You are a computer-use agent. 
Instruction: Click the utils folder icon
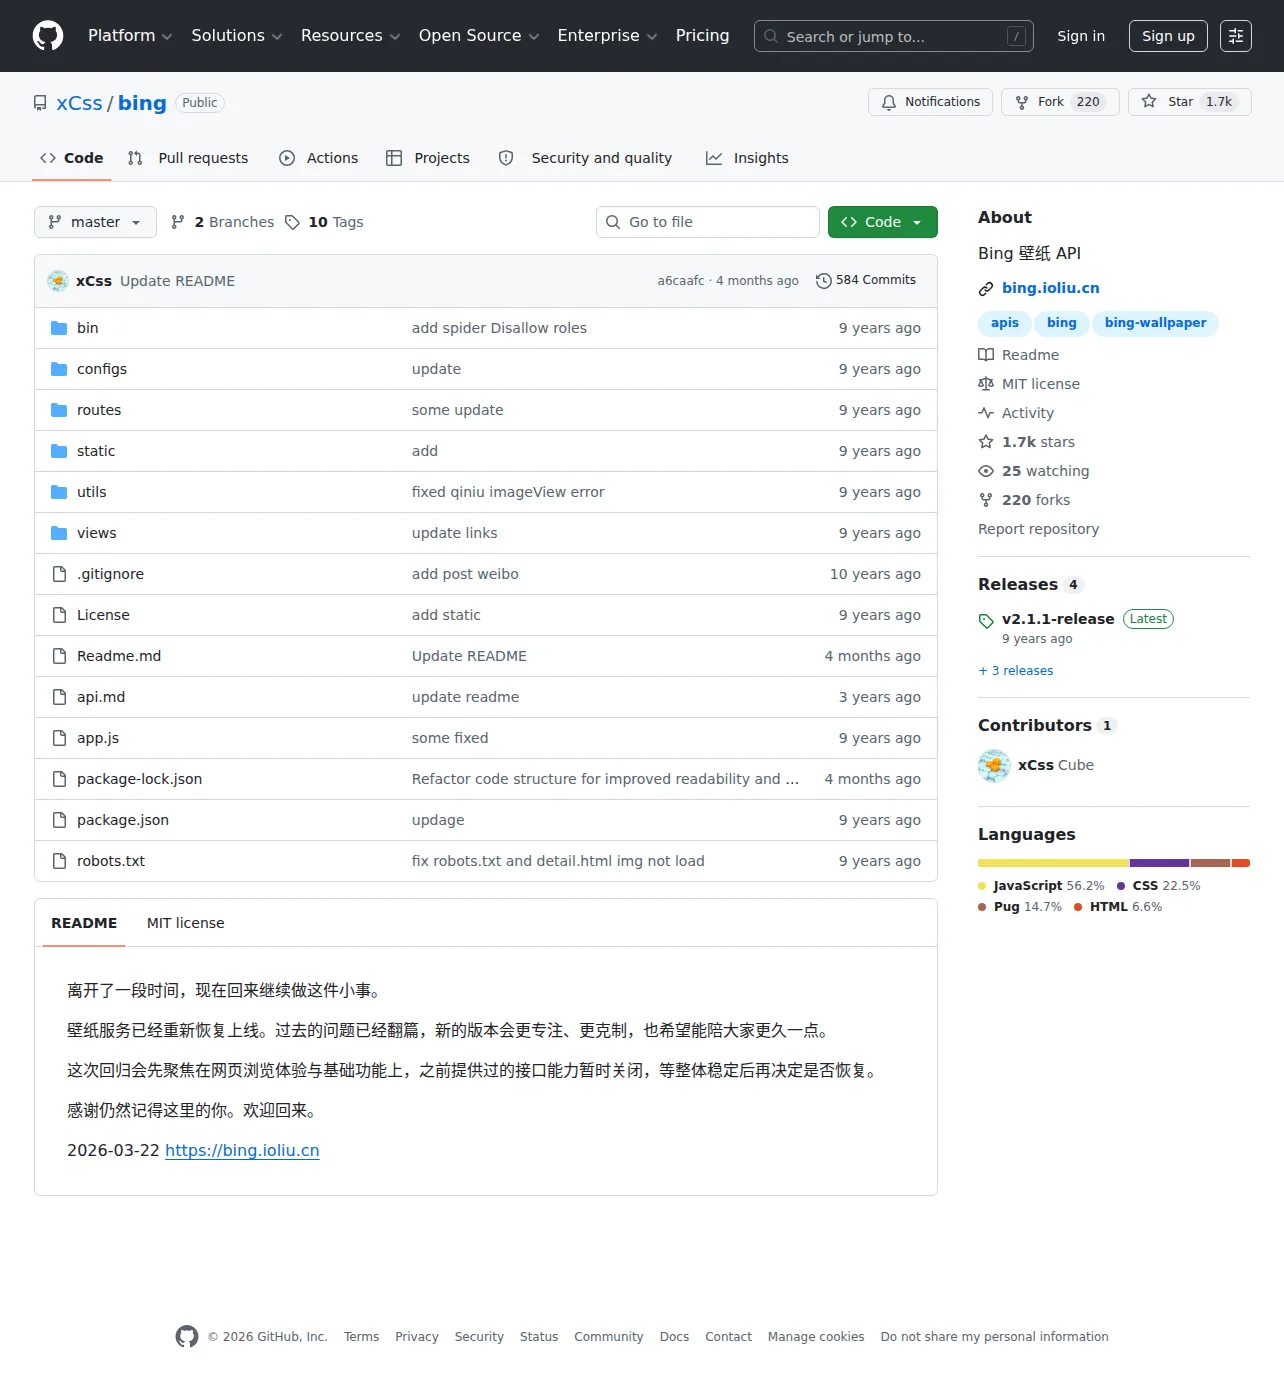59,492
